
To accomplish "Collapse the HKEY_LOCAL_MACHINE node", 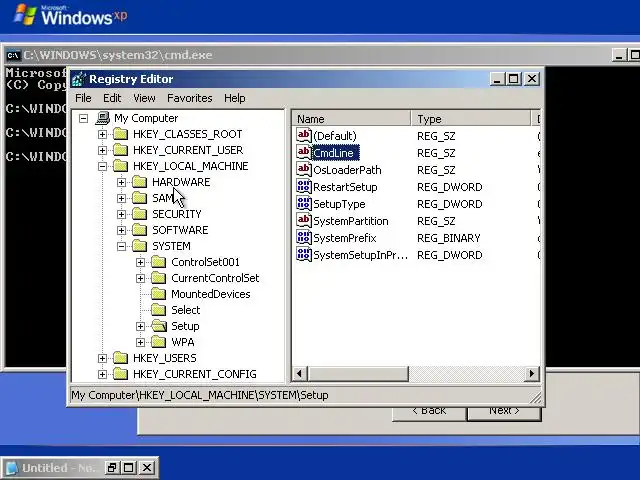I will pyautogui.click(x=102, y=166).
